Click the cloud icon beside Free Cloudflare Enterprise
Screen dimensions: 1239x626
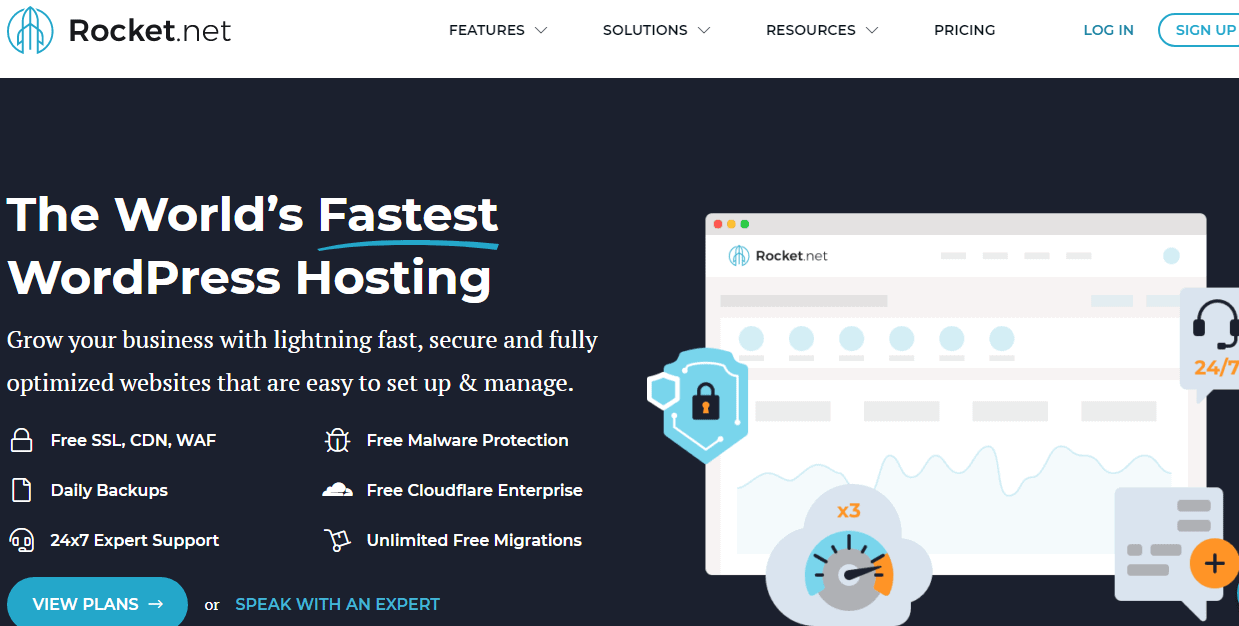click(337, 490)
